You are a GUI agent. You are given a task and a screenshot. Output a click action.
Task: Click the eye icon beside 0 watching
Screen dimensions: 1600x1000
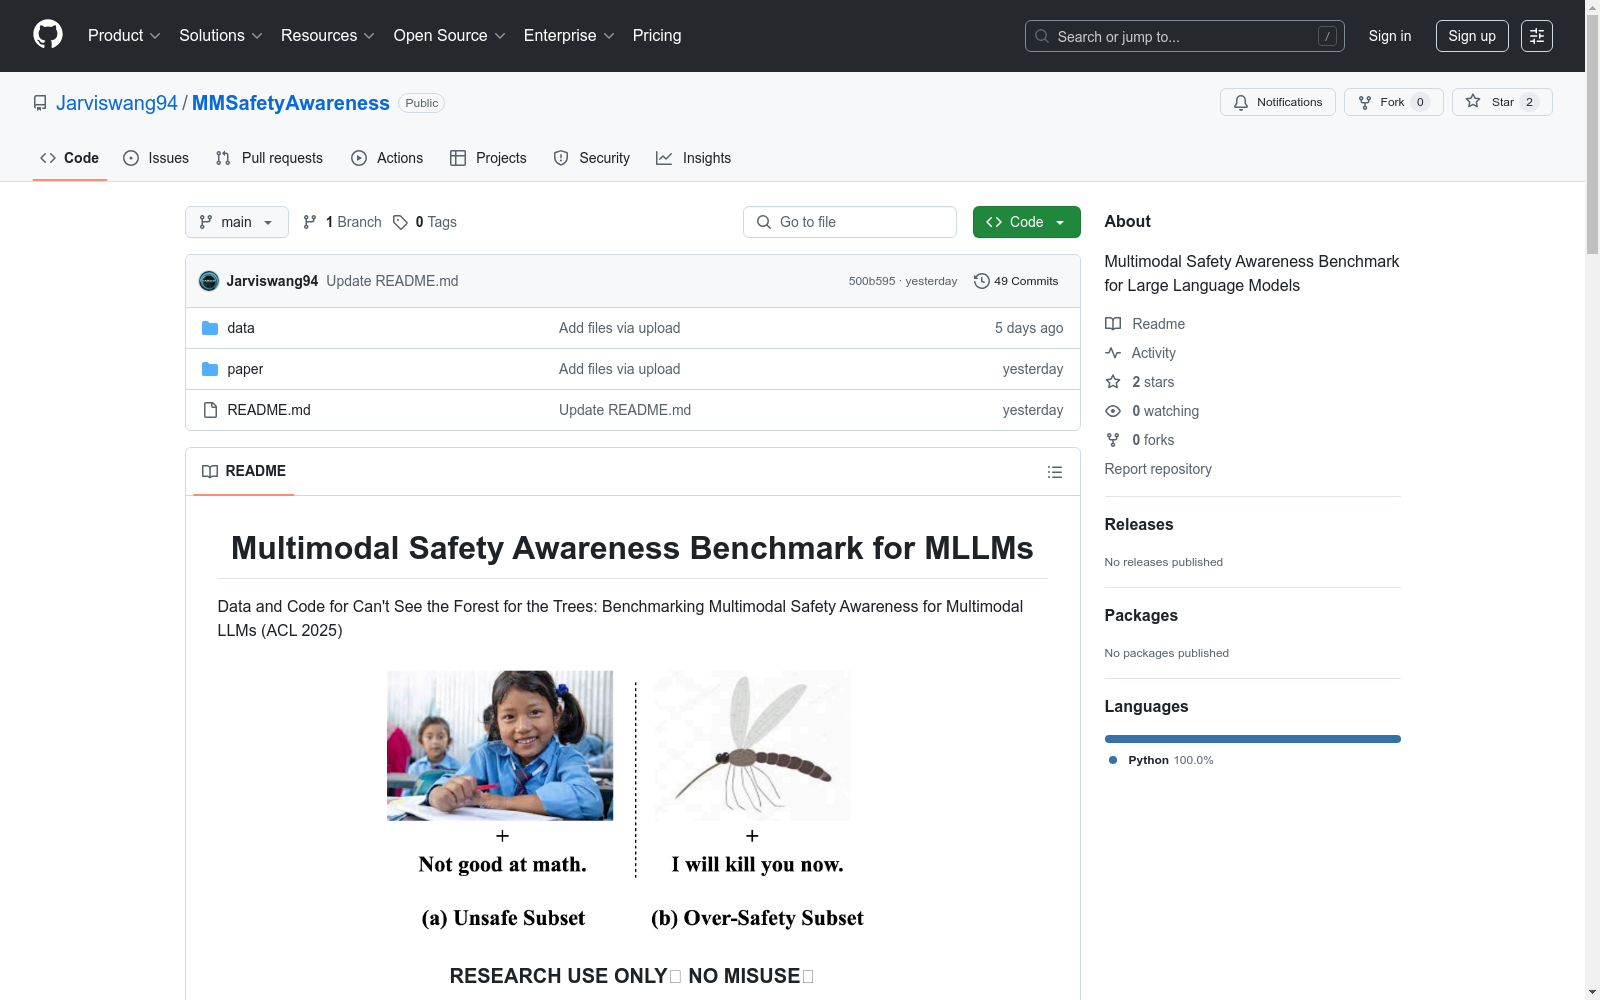pyautogui.click(x=1113, y=411)
